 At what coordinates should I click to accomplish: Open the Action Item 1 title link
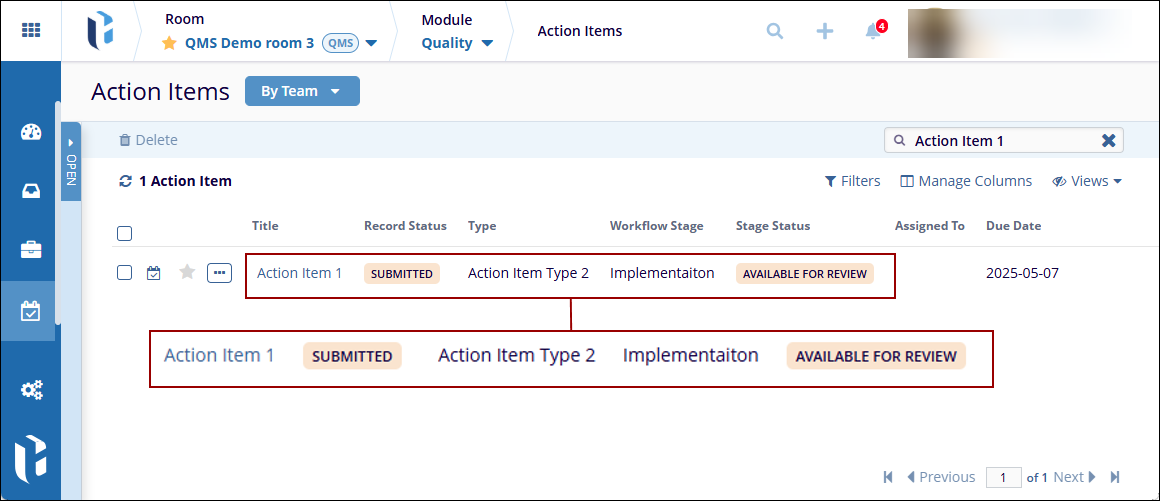pyautogui.click(x=299, y=273)
